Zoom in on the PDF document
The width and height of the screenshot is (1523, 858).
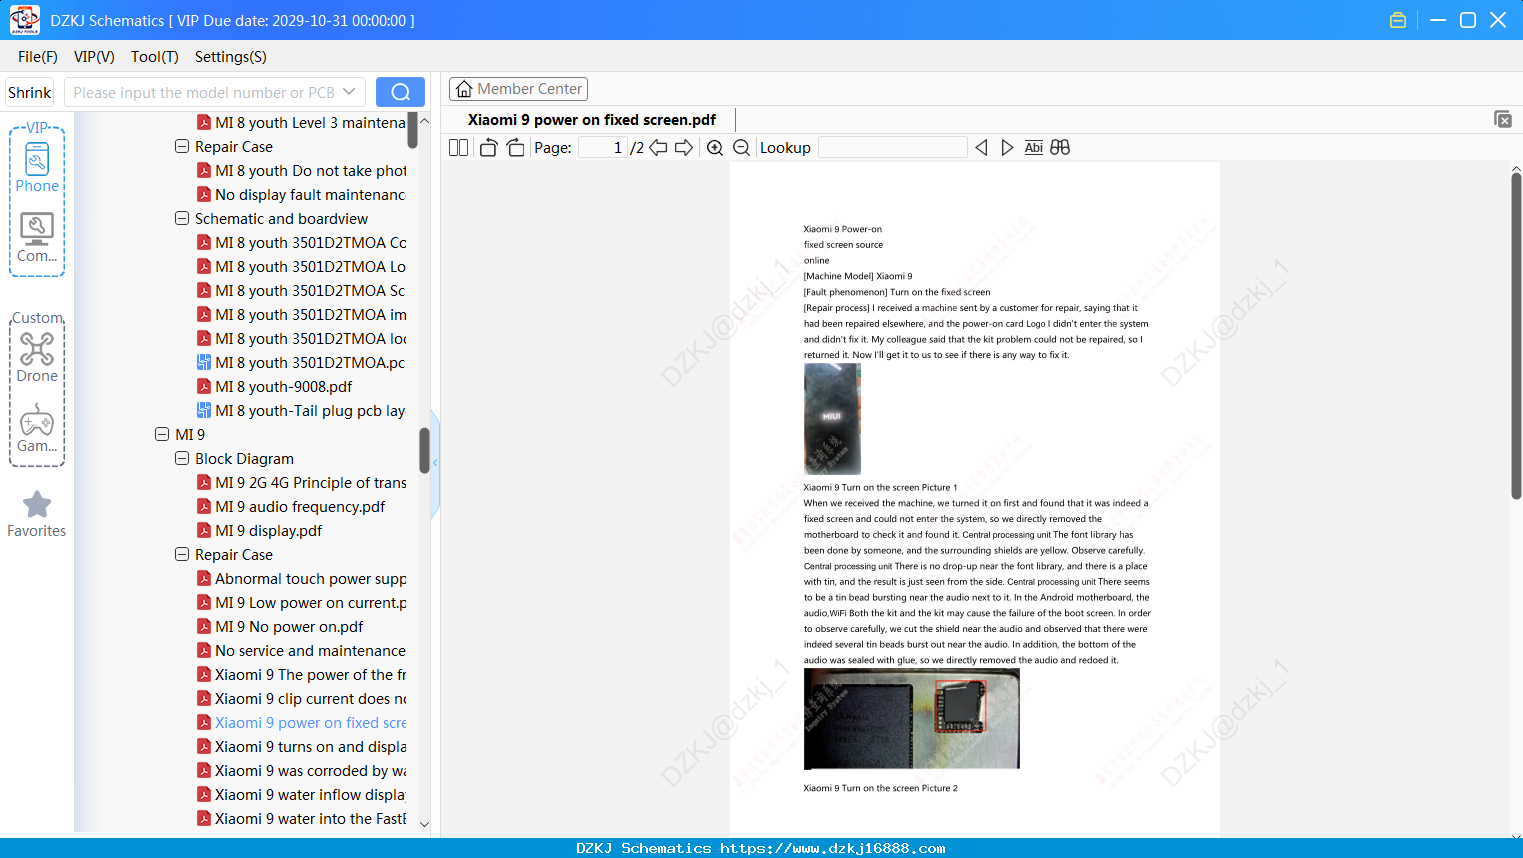715,148
